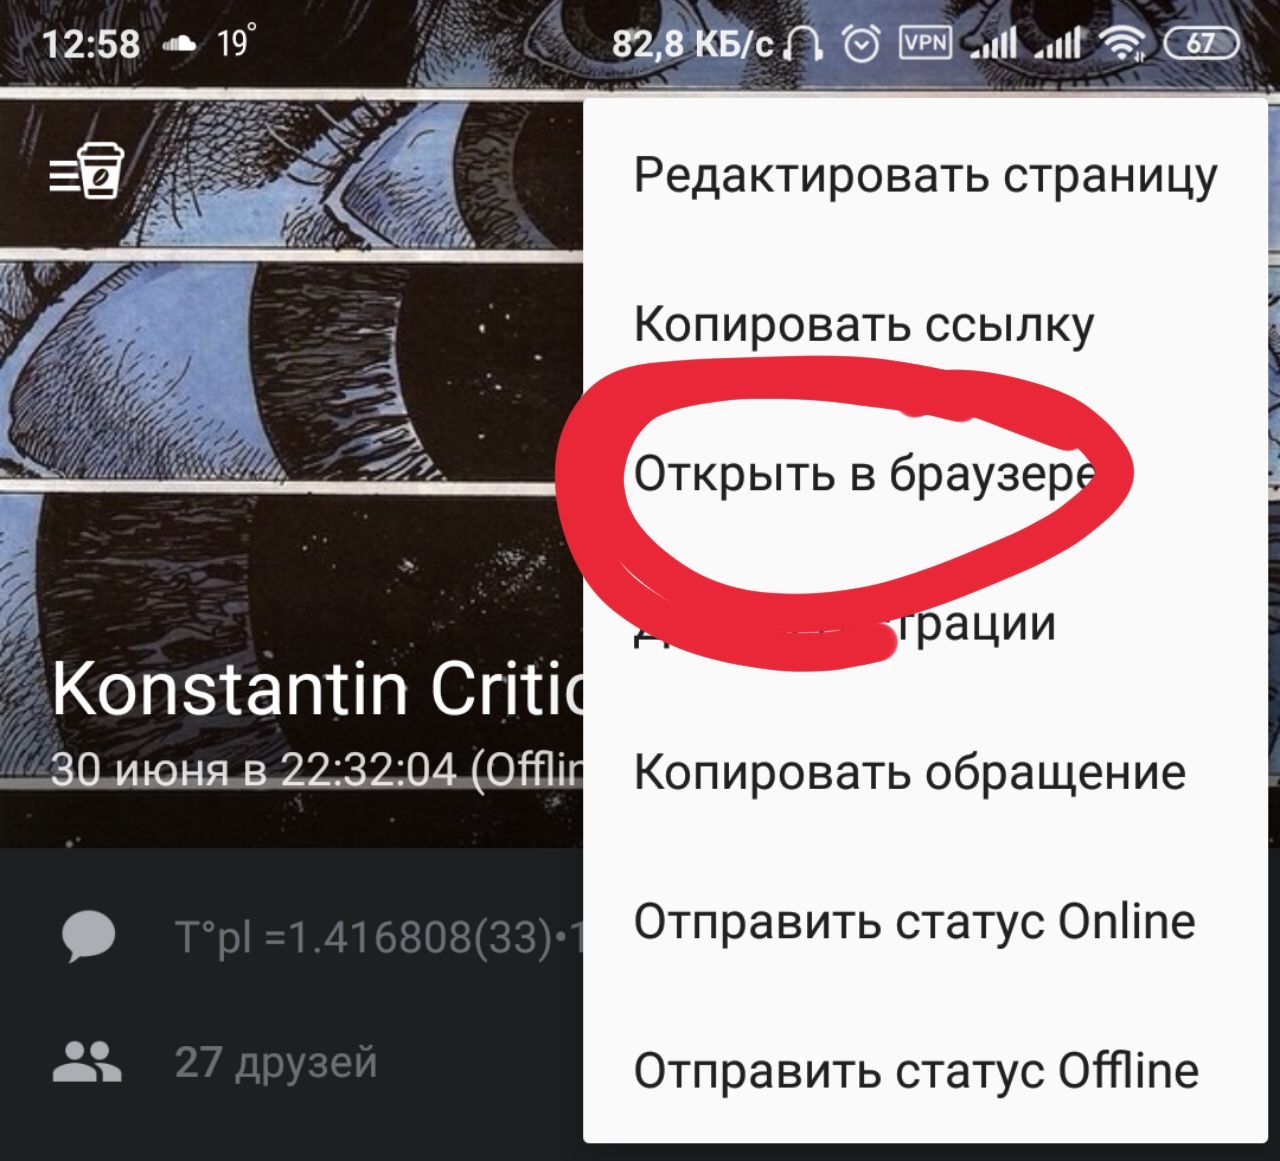Tap the speech bubble status icon
The height and width of the screenshot is (1161, 1280).
pyautogui.click(x=88, y=938)
